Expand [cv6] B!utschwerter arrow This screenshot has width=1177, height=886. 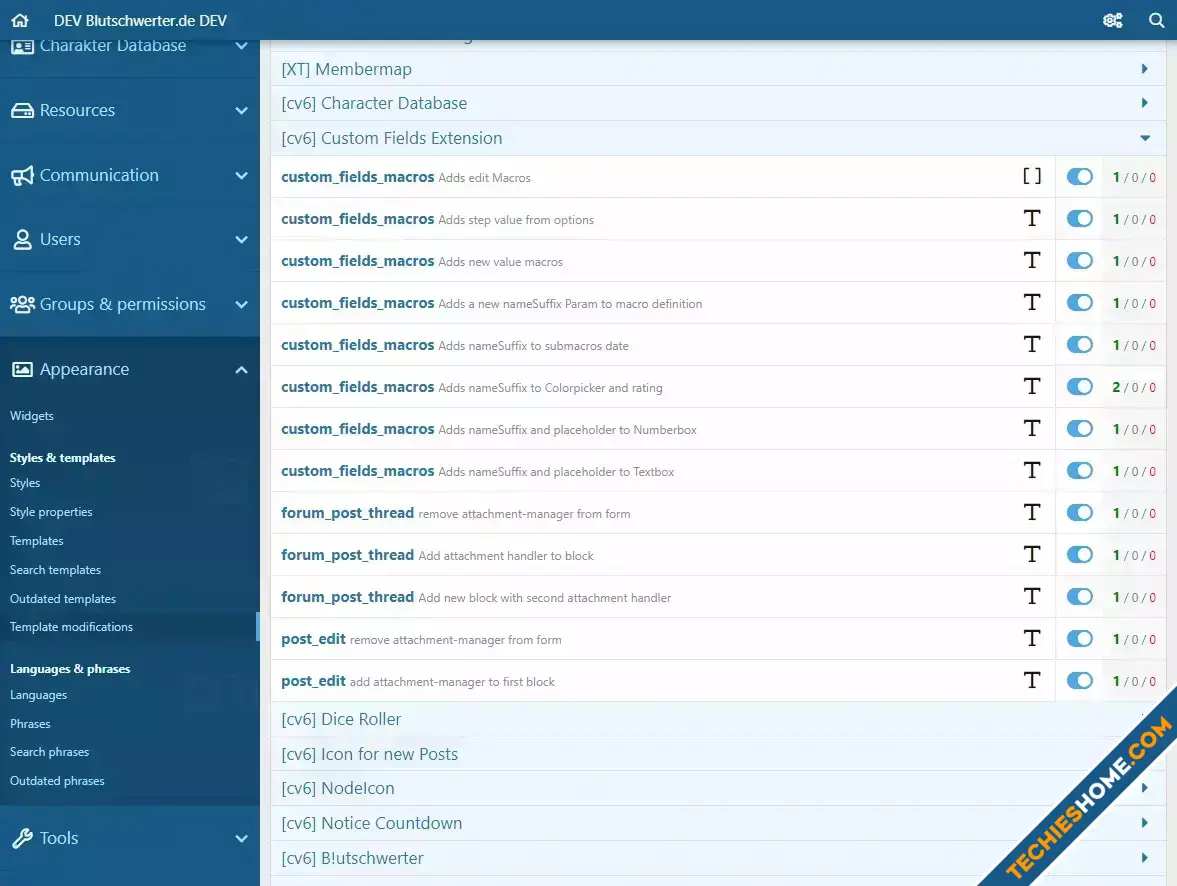click(1145, 857)
